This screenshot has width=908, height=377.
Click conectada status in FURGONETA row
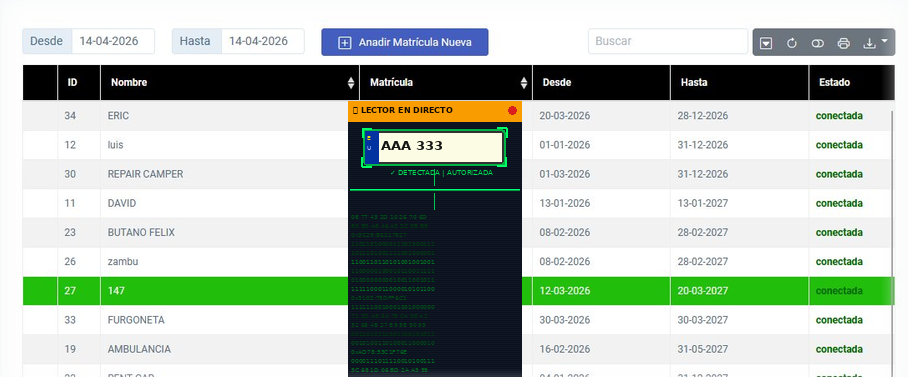tap(839, 320)
